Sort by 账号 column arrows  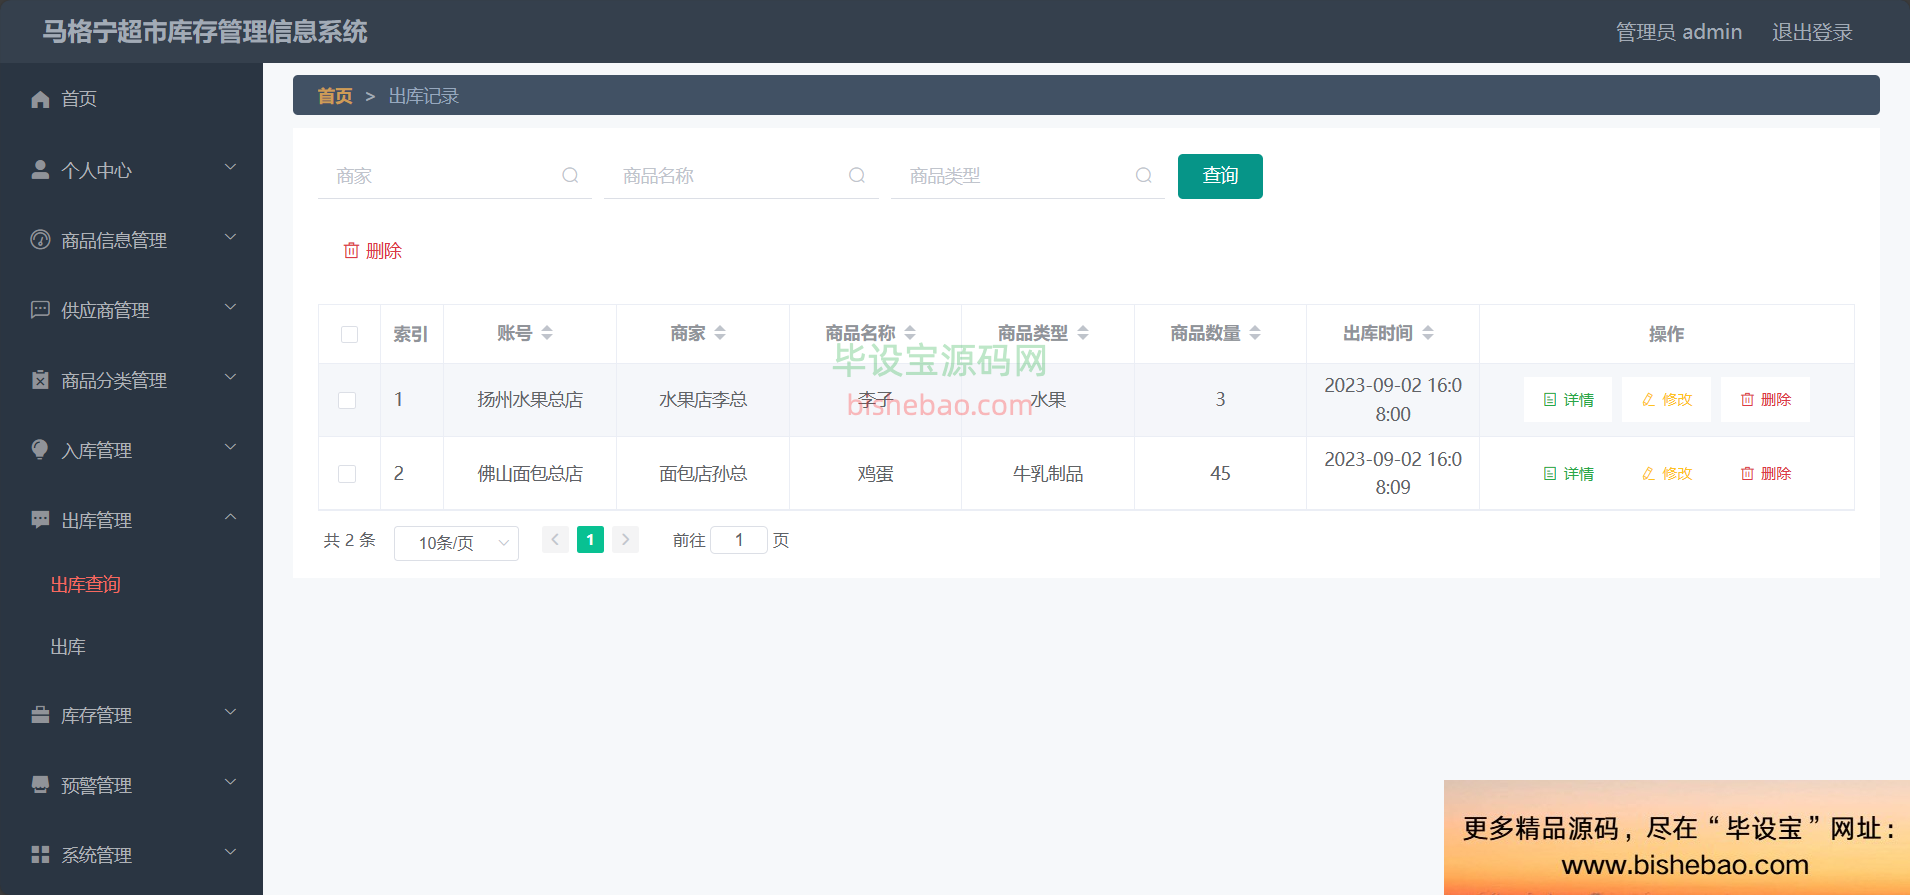(547, 333)
